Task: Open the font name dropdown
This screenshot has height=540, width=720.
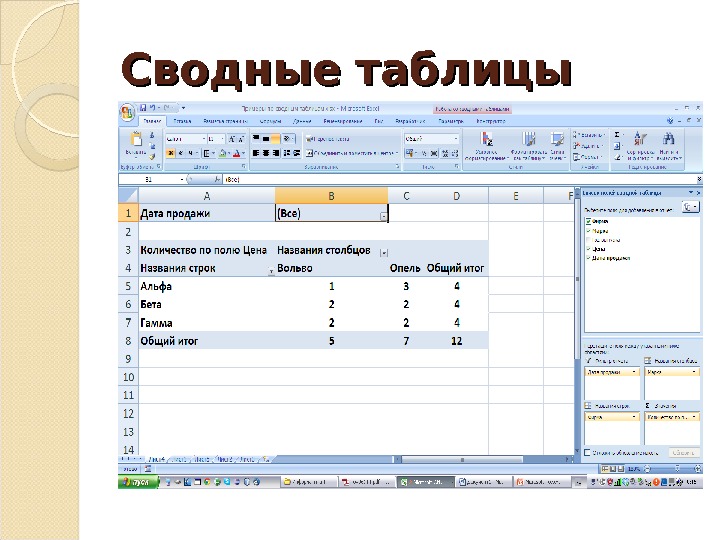Action: click(x=204, y=139)
